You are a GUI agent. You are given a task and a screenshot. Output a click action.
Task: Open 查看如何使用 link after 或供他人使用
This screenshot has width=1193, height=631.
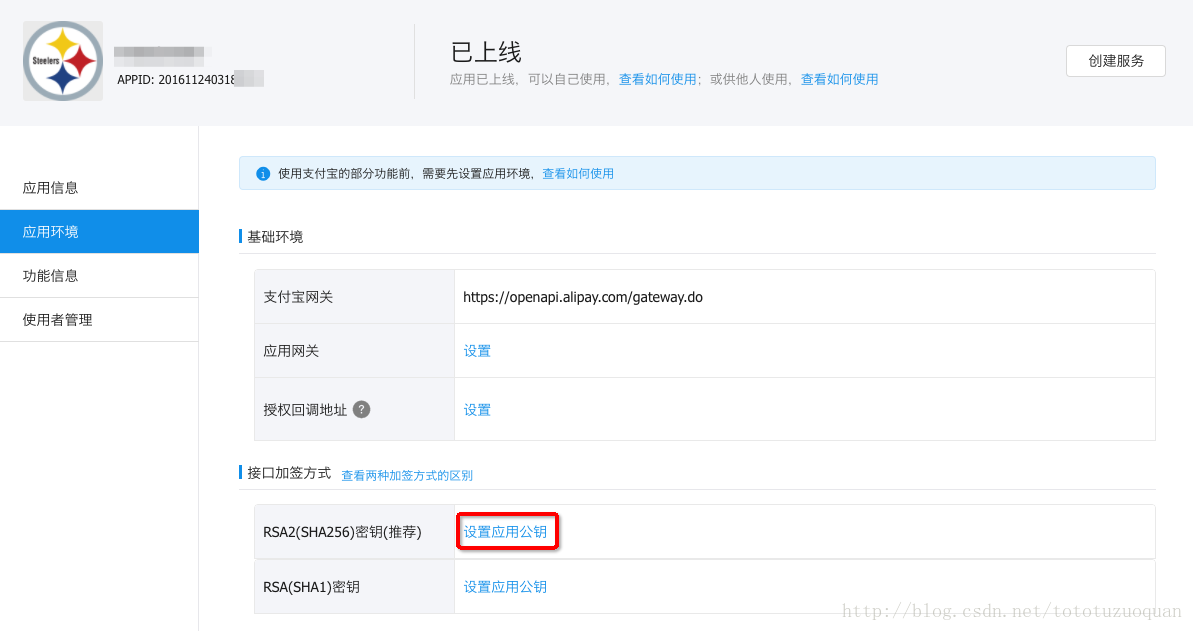839,79
